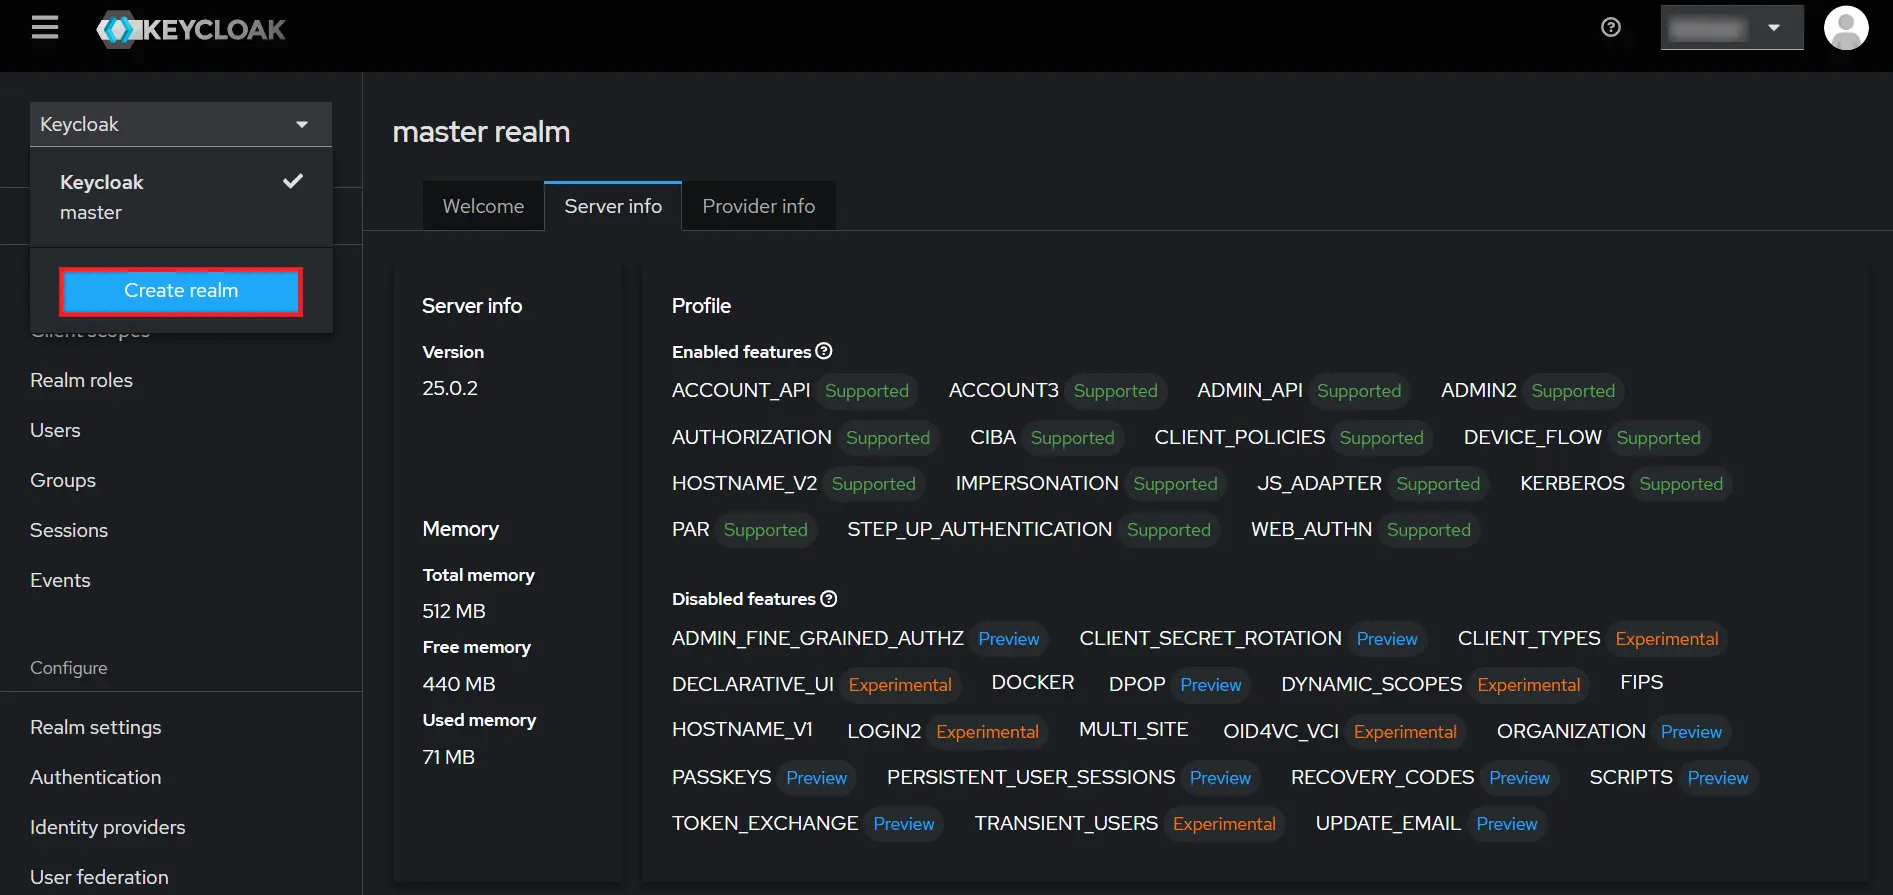The height and width of the screenshot is (895, 1893).
Task: Click the KERBEROS Supported label
Action: coord(1681,484)
